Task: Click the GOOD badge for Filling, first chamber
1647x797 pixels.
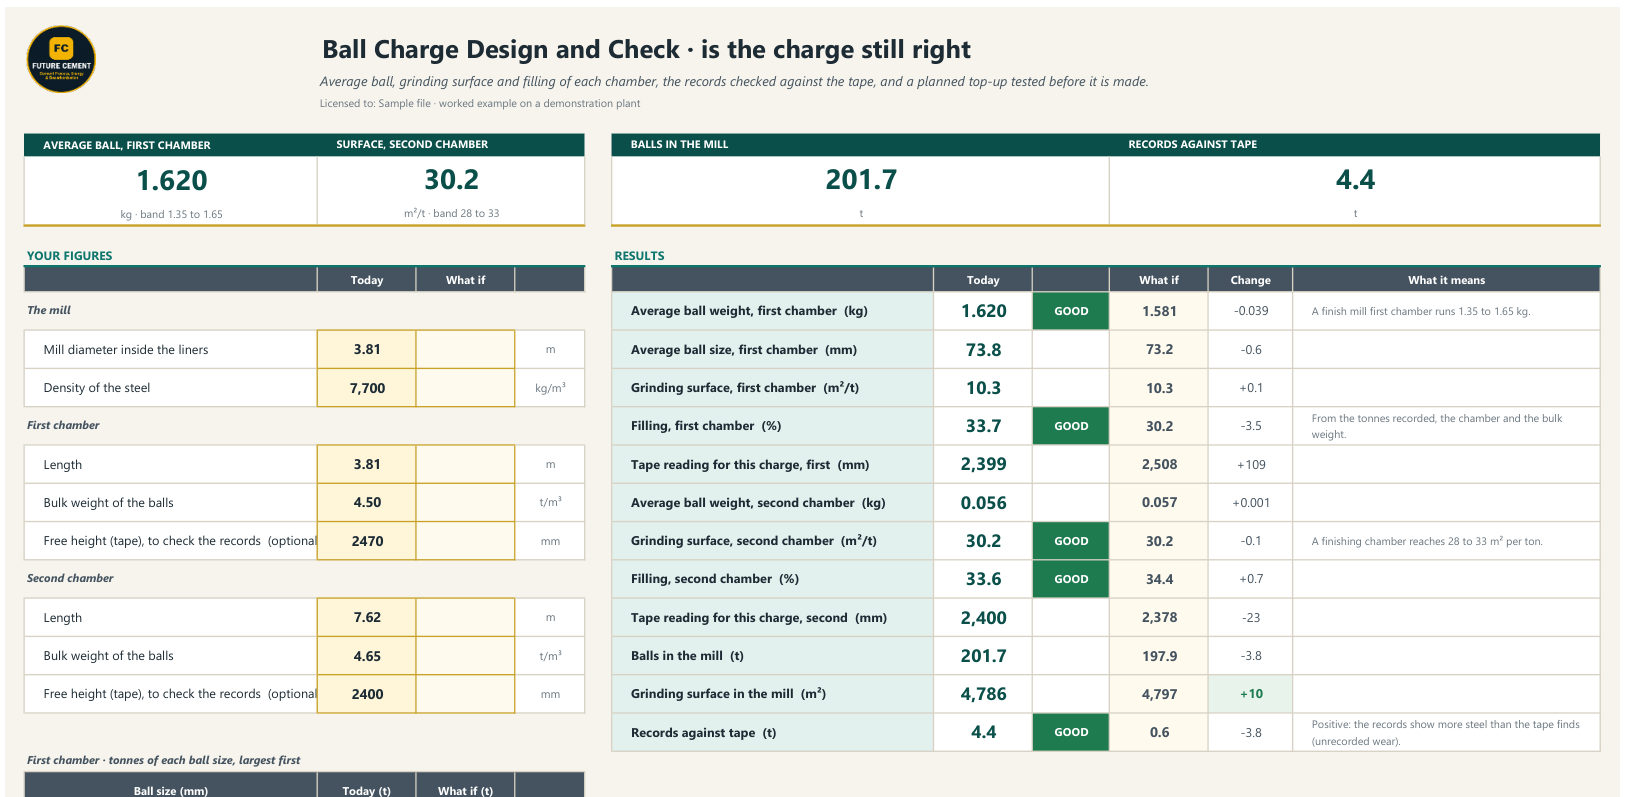Action: 1070,426
